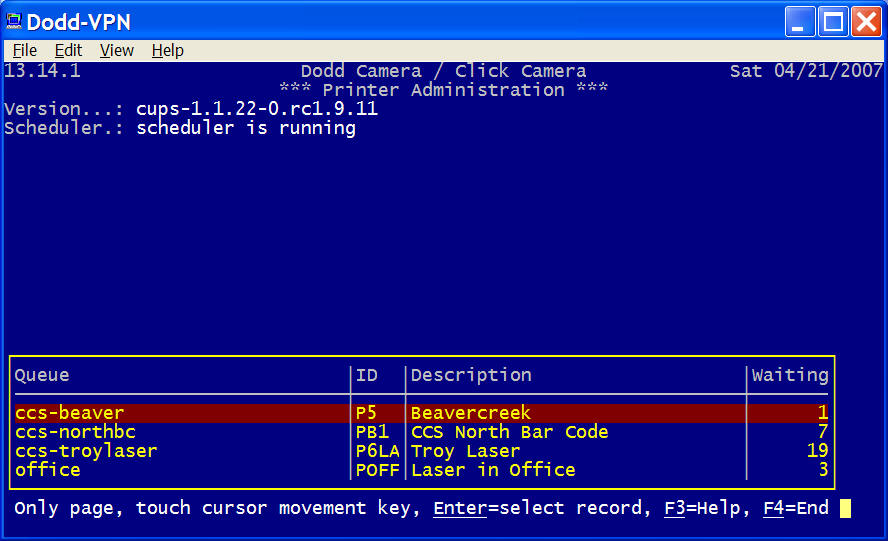
Task: Click the waiting count 1 for ccs-beaver
Action: 823,413
